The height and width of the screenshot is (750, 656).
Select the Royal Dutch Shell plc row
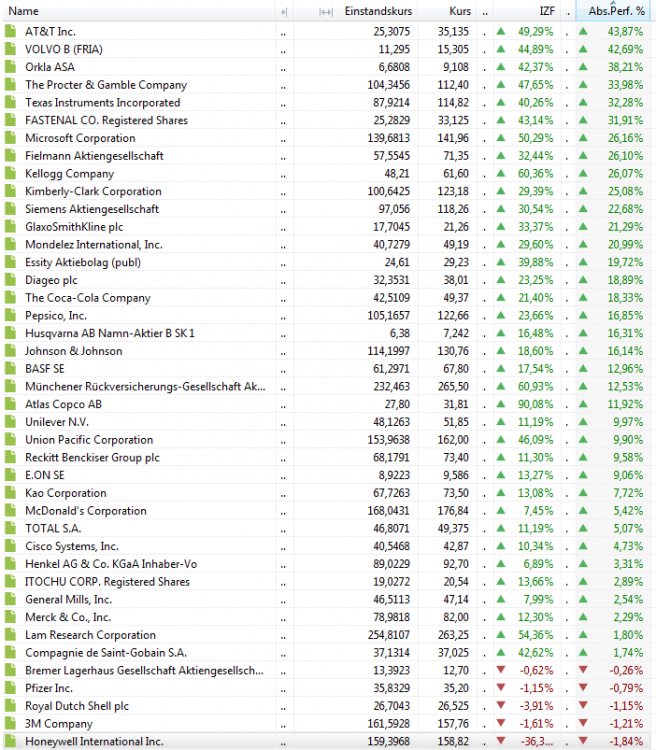328,706
